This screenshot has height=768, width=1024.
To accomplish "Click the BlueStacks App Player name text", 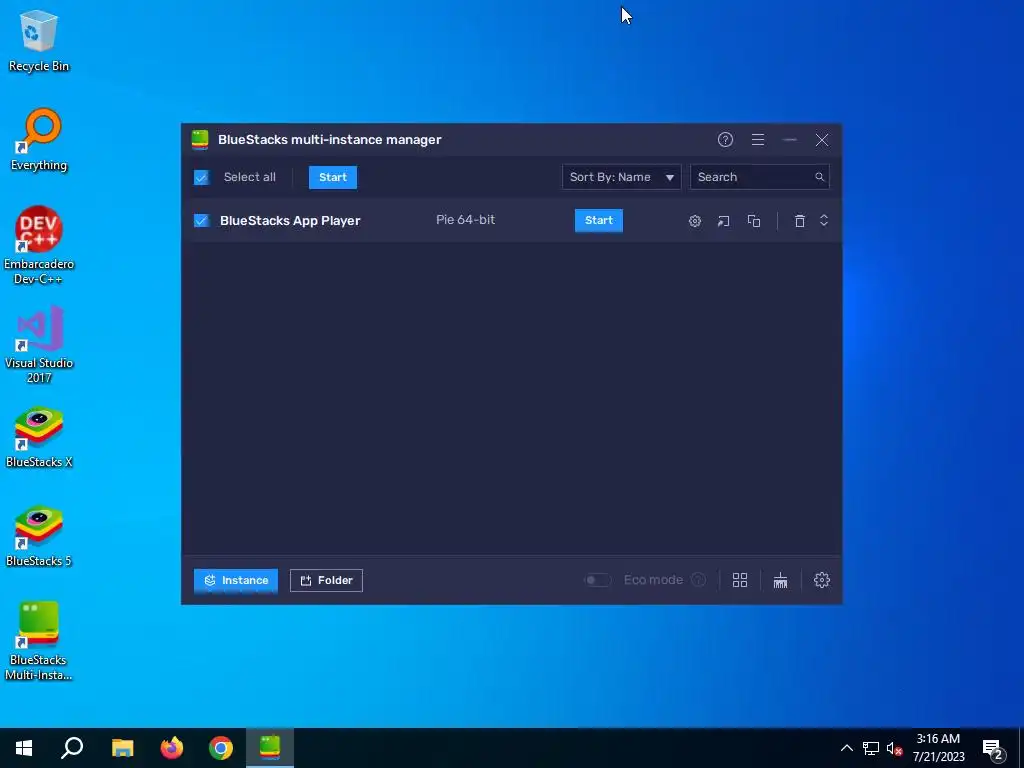I will (x=290, y=221).
